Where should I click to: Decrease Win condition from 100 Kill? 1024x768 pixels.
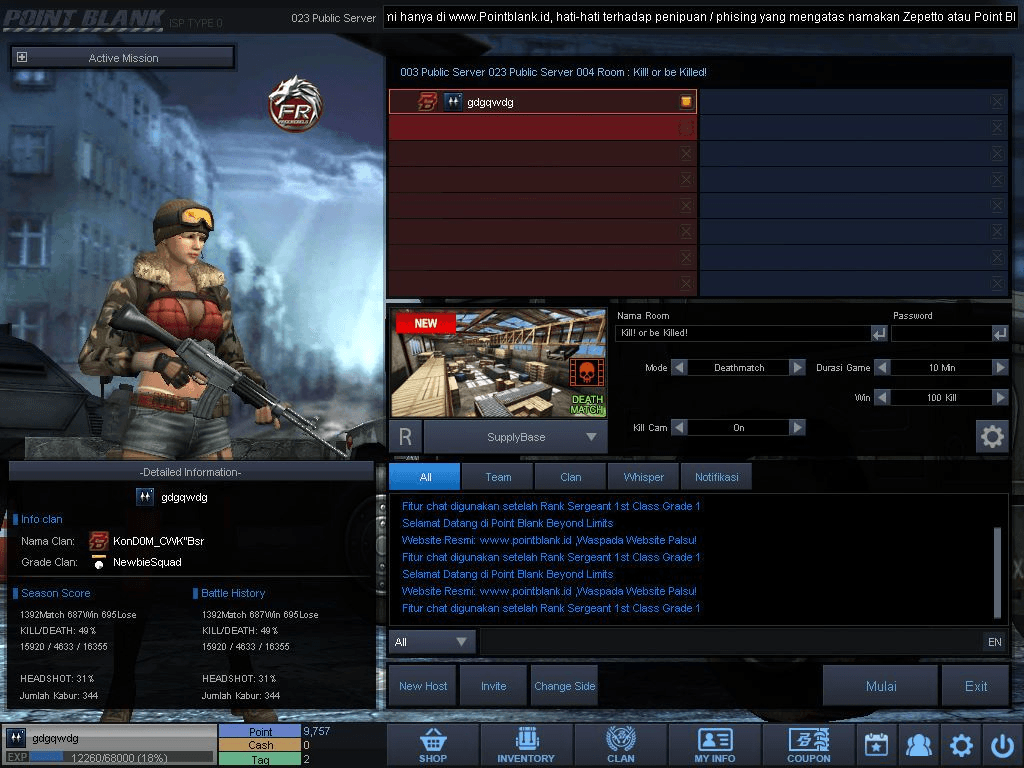click(882, 398)
